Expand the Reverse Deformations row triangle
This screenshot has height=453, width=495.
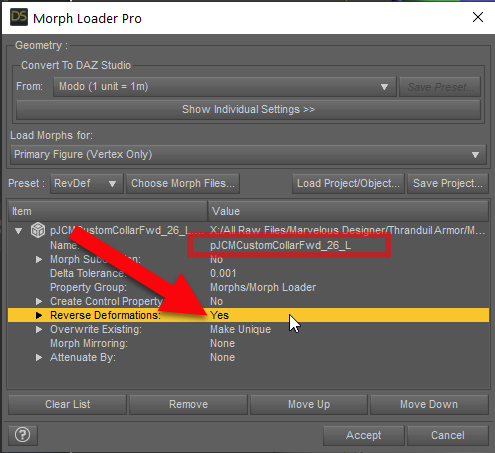pos(39,315)
